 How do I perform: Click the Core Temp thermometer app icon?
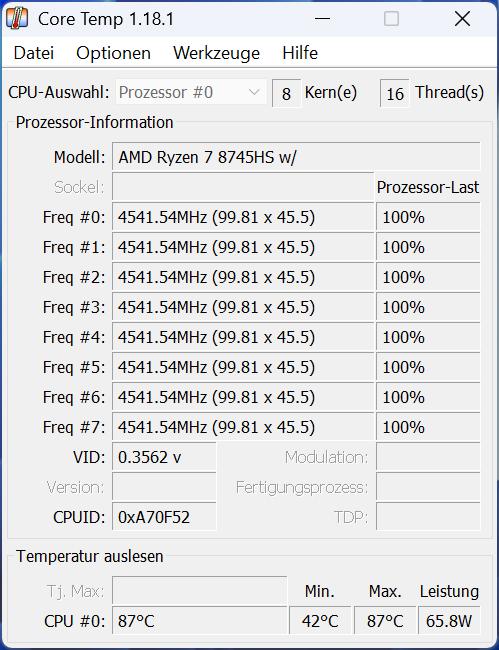click(17, 19)
